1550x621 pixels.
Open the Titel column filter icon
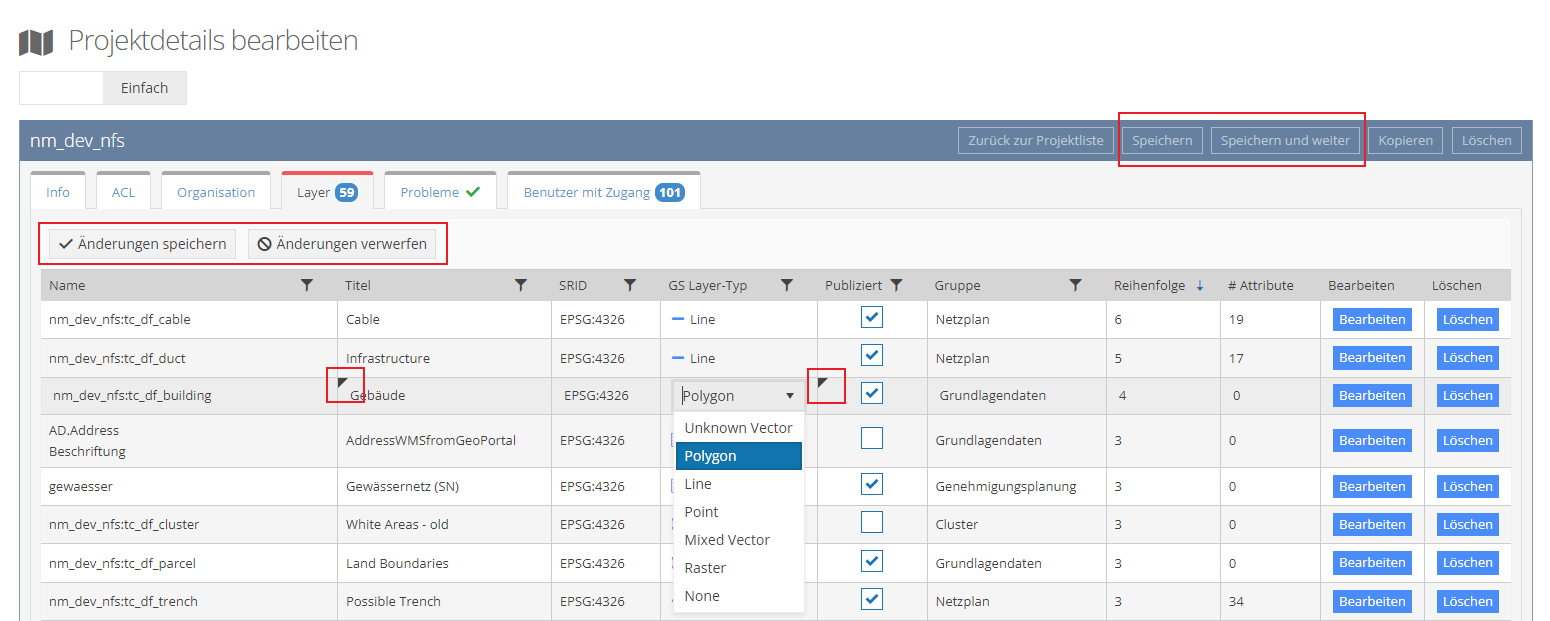coord(520,285)
